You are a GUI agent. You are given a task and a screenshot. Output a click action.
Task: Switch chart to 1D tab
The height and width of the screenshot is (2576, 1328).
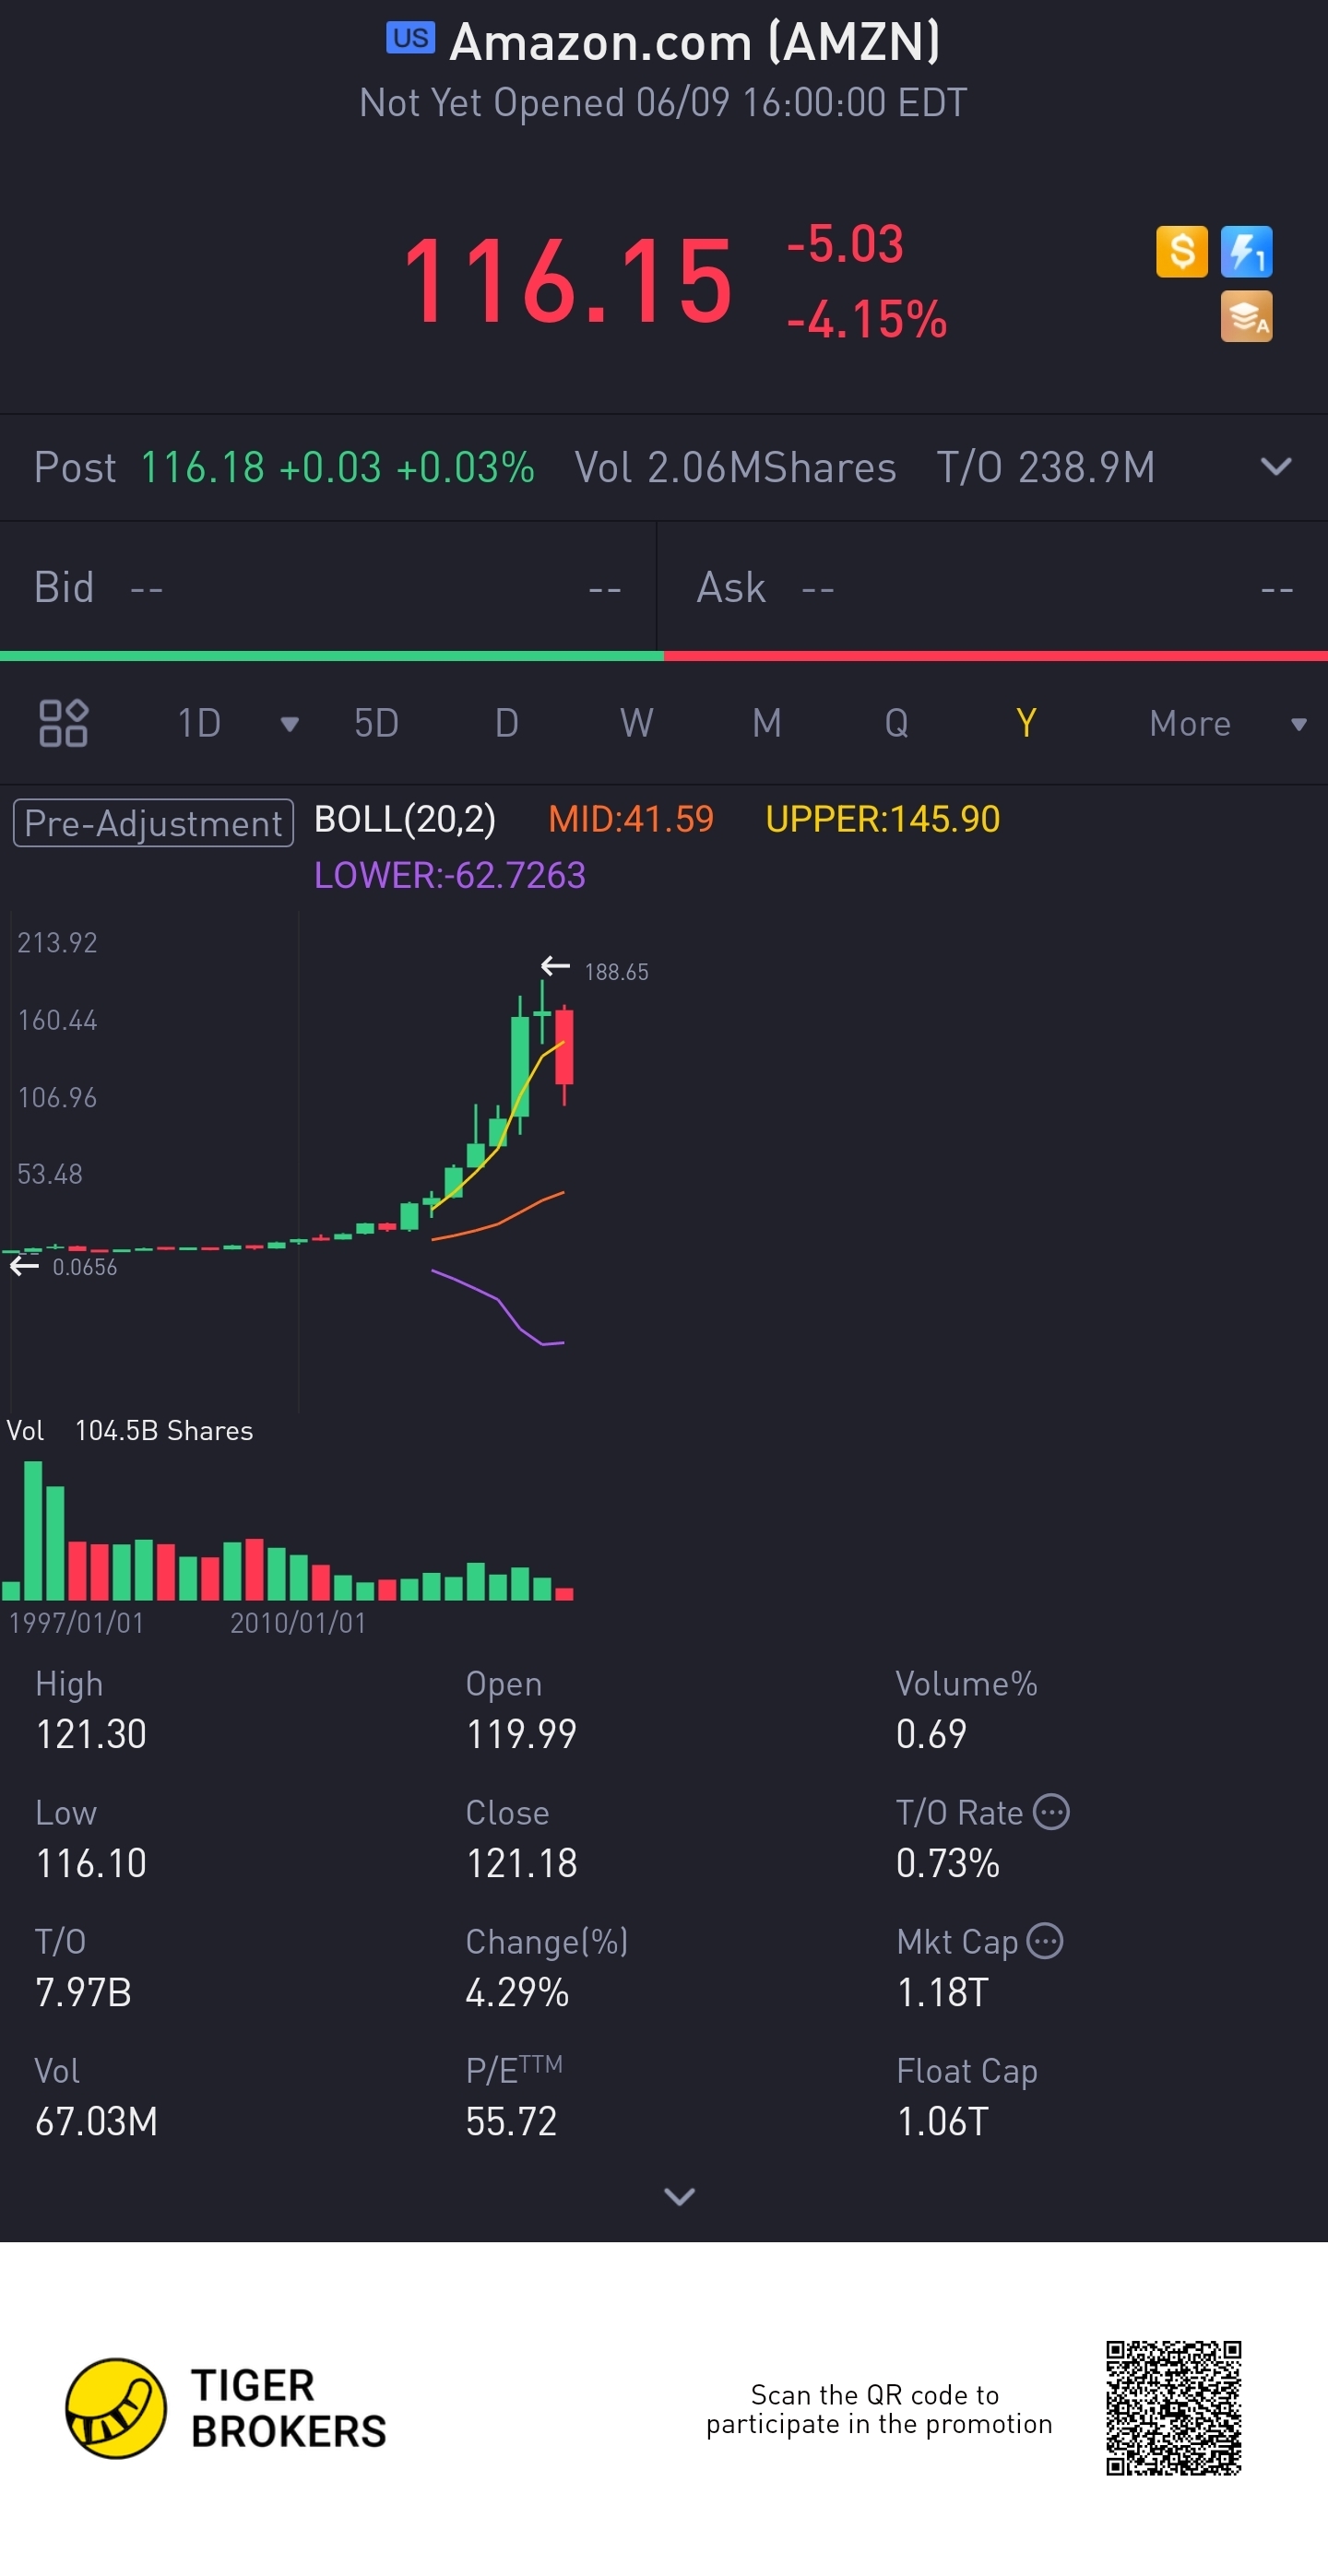199,723
